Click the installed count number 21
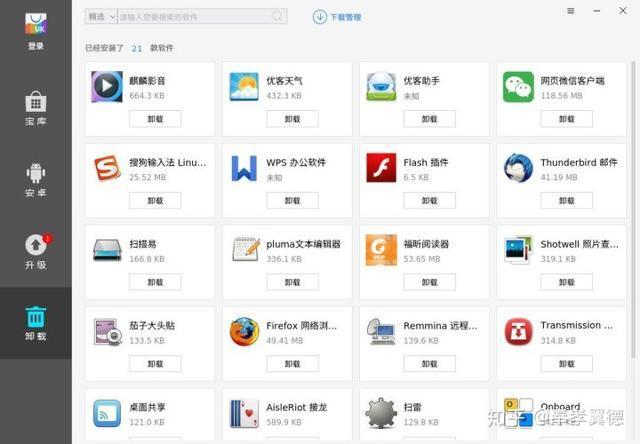The height and width of the screenshot is (444, 640). tap(137, 49)
